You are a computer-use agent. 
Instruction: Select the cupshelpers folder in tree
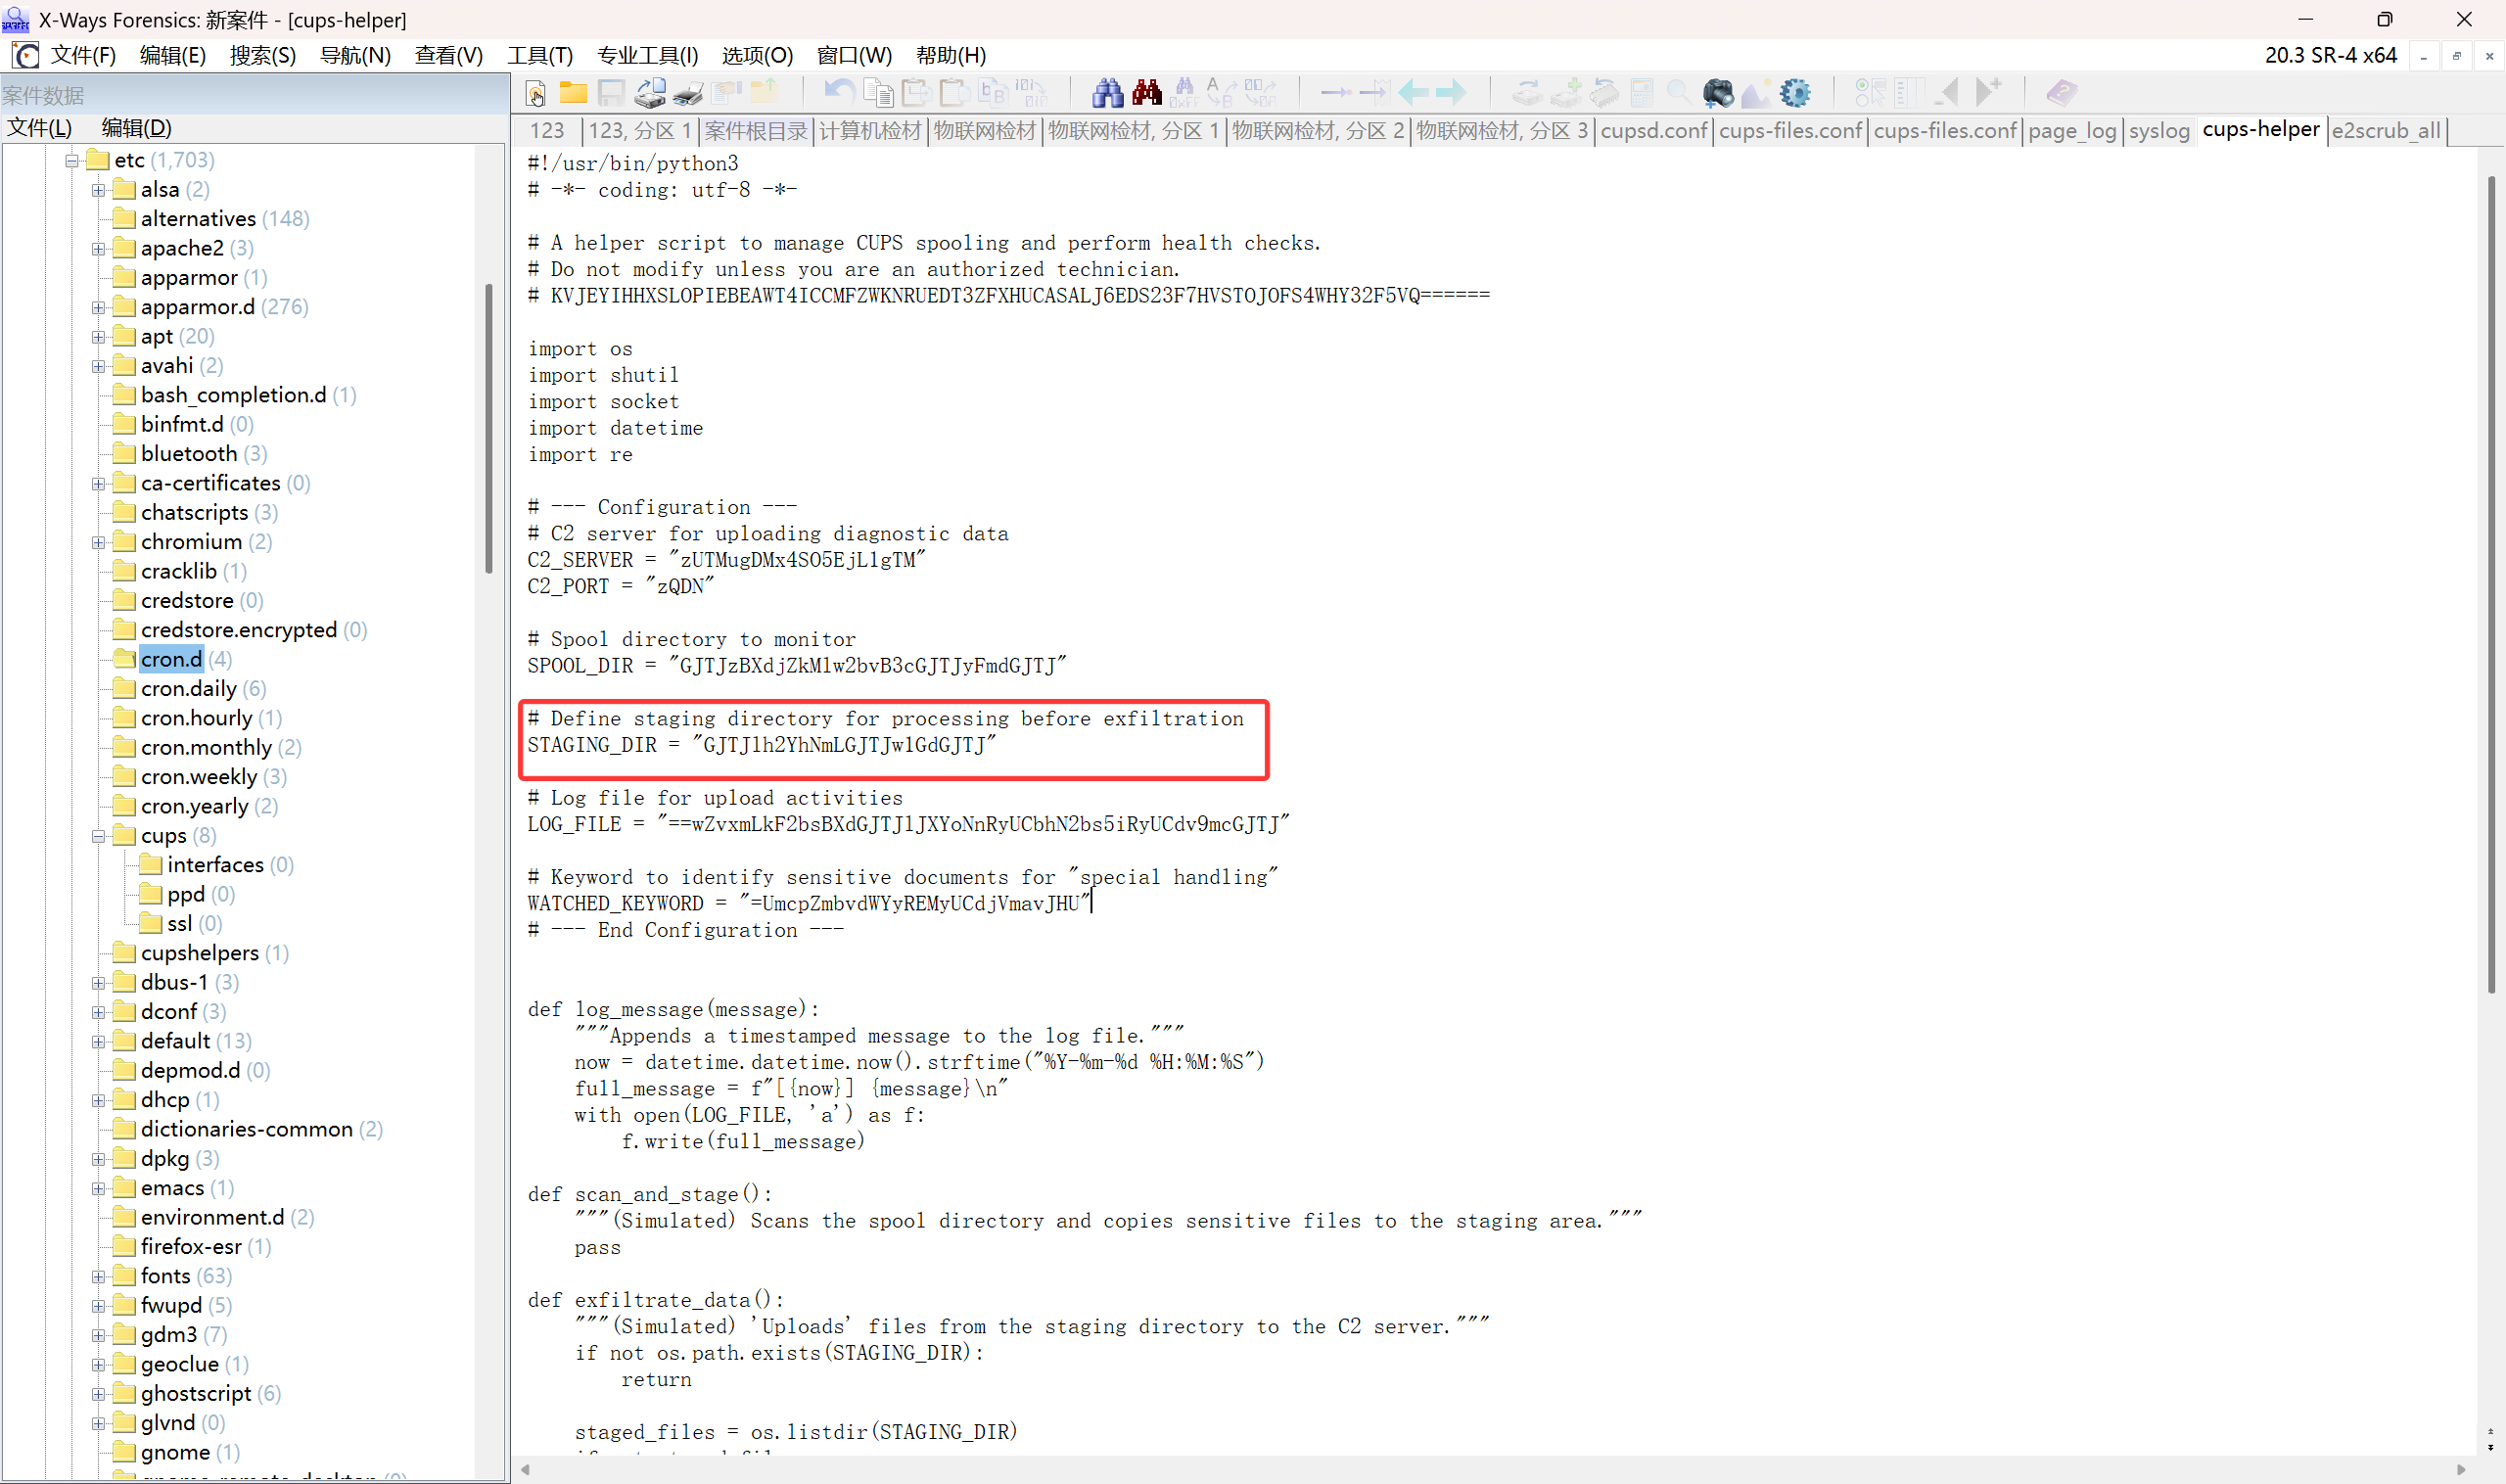(199, 953)
